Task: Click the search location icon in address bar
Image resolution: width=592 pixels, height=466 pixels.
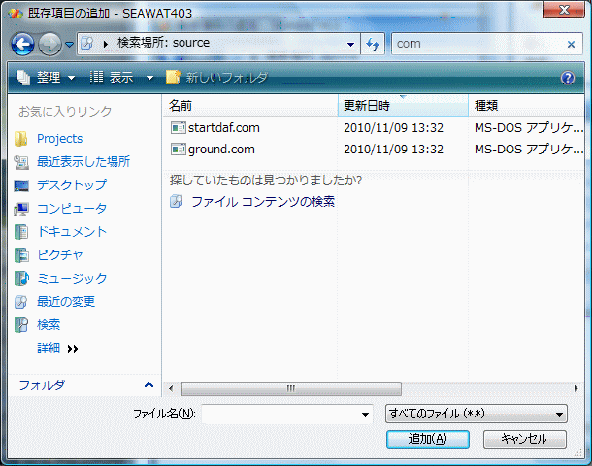Action: [88, 43]
